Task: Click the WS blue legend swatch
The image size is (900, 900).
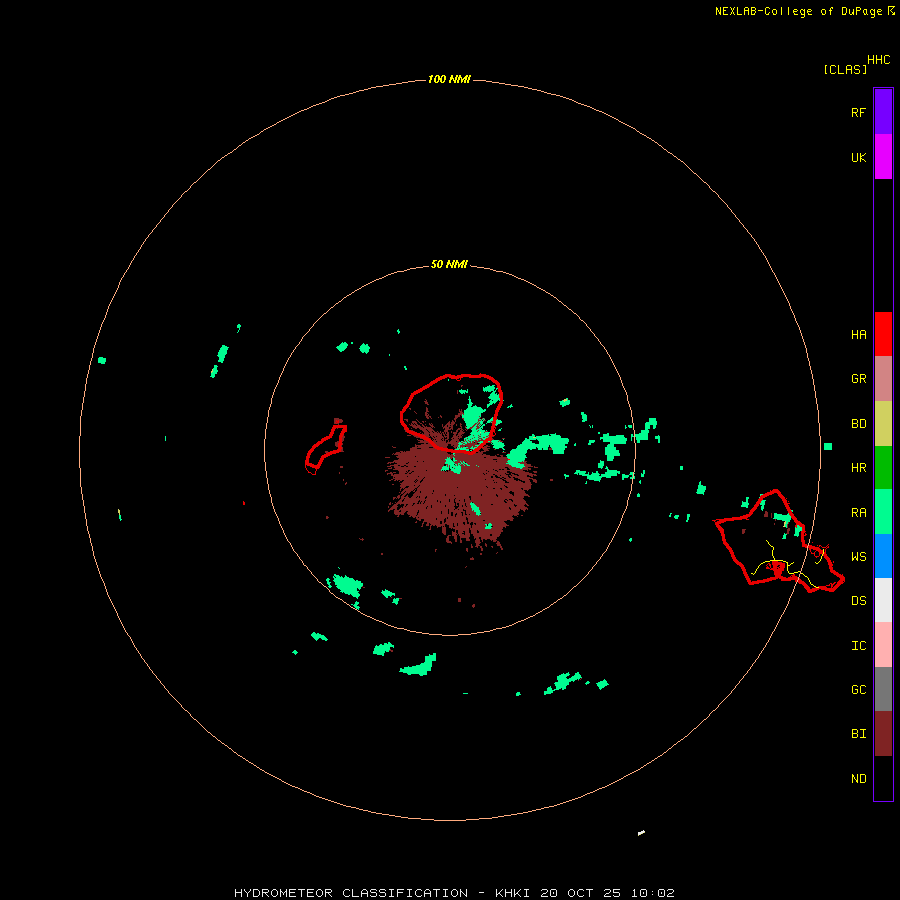Action: pyautogui.click(x=883, y=556)
